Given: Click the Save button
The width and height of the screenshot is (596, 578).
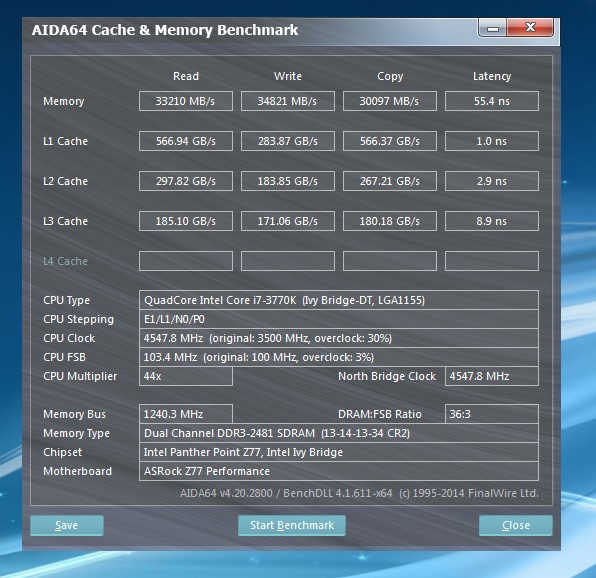Looking at the screenshot, I should pyautogui.click(x=67, y=525).
